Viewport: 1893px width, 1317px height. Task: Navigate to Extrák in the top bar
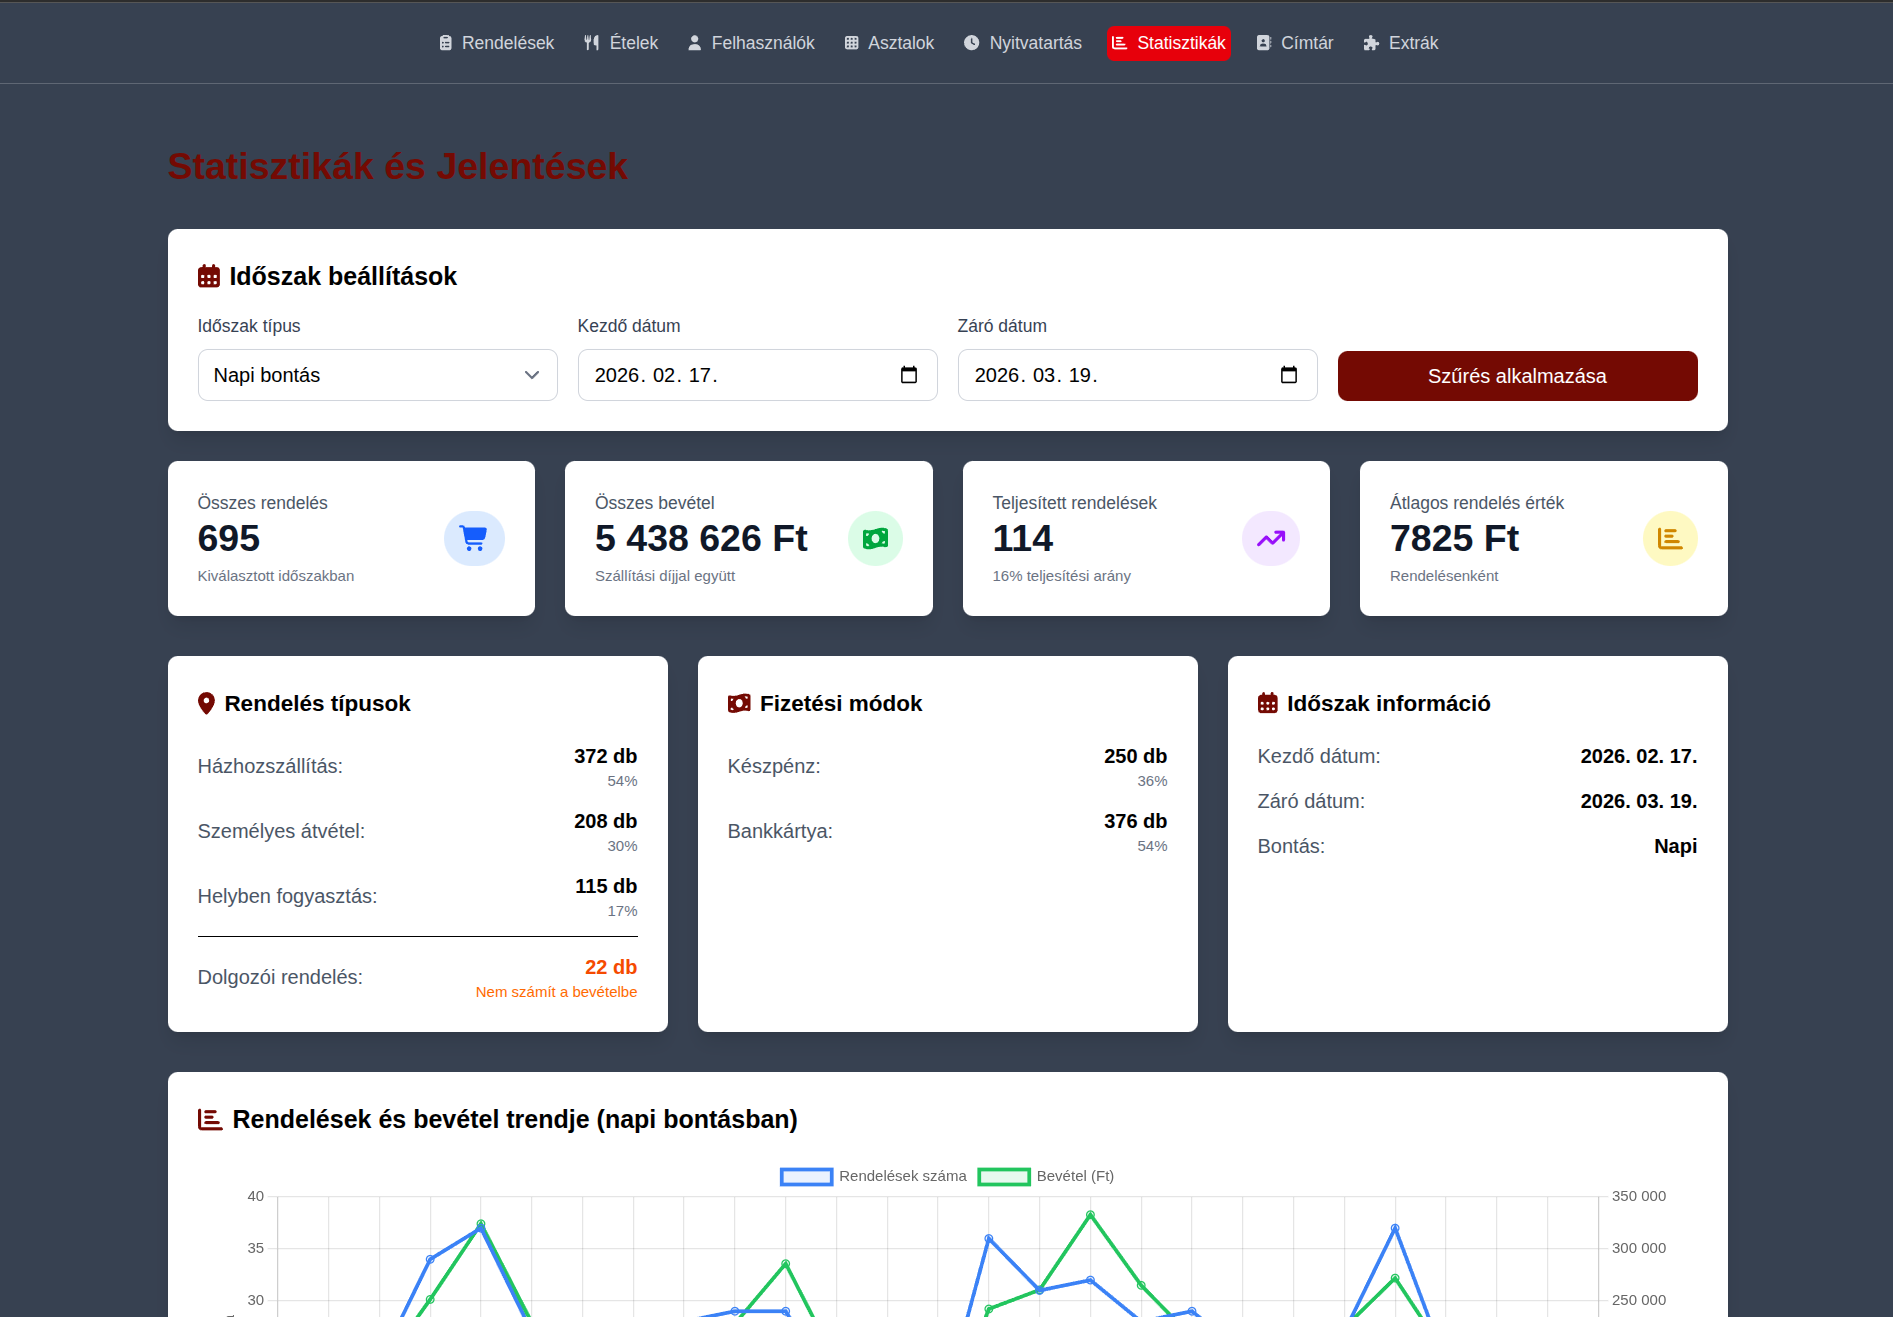pos(1400,43)
